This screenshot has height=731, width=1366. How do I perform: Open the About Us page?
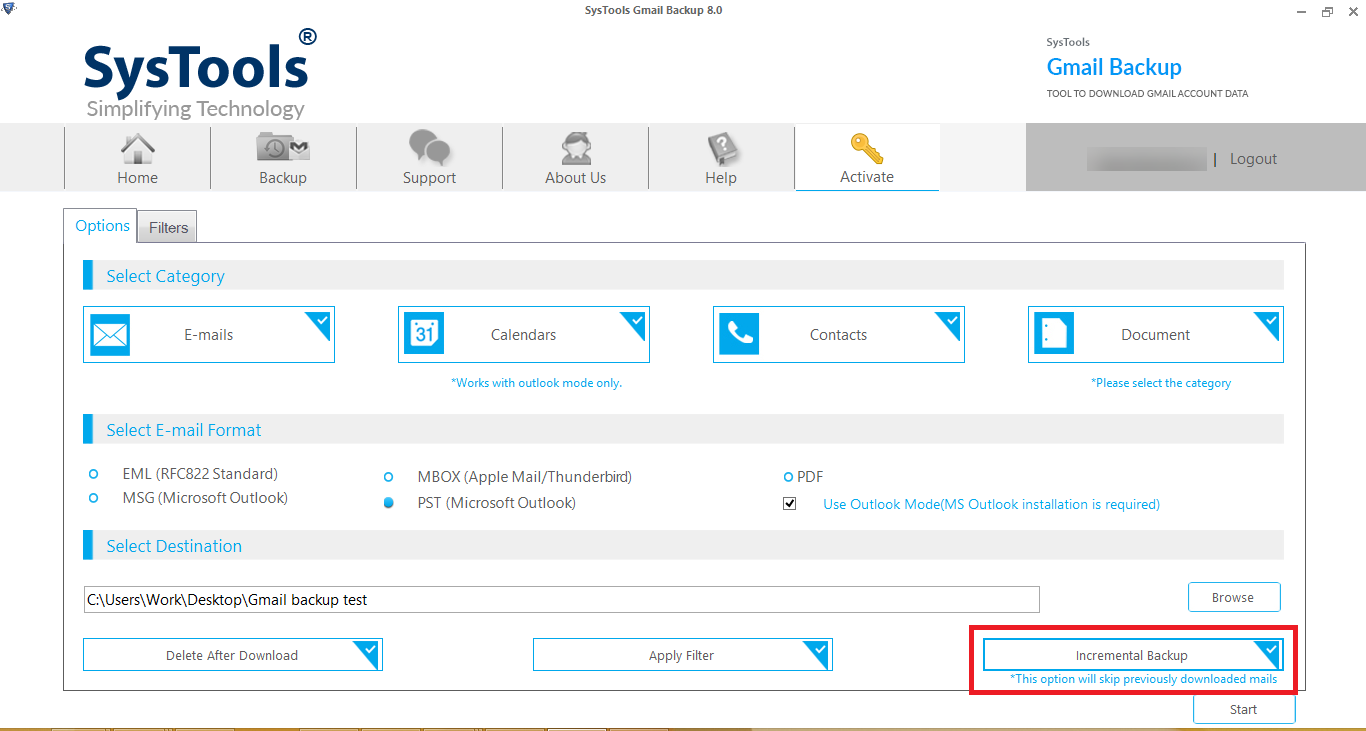[575, 158]
